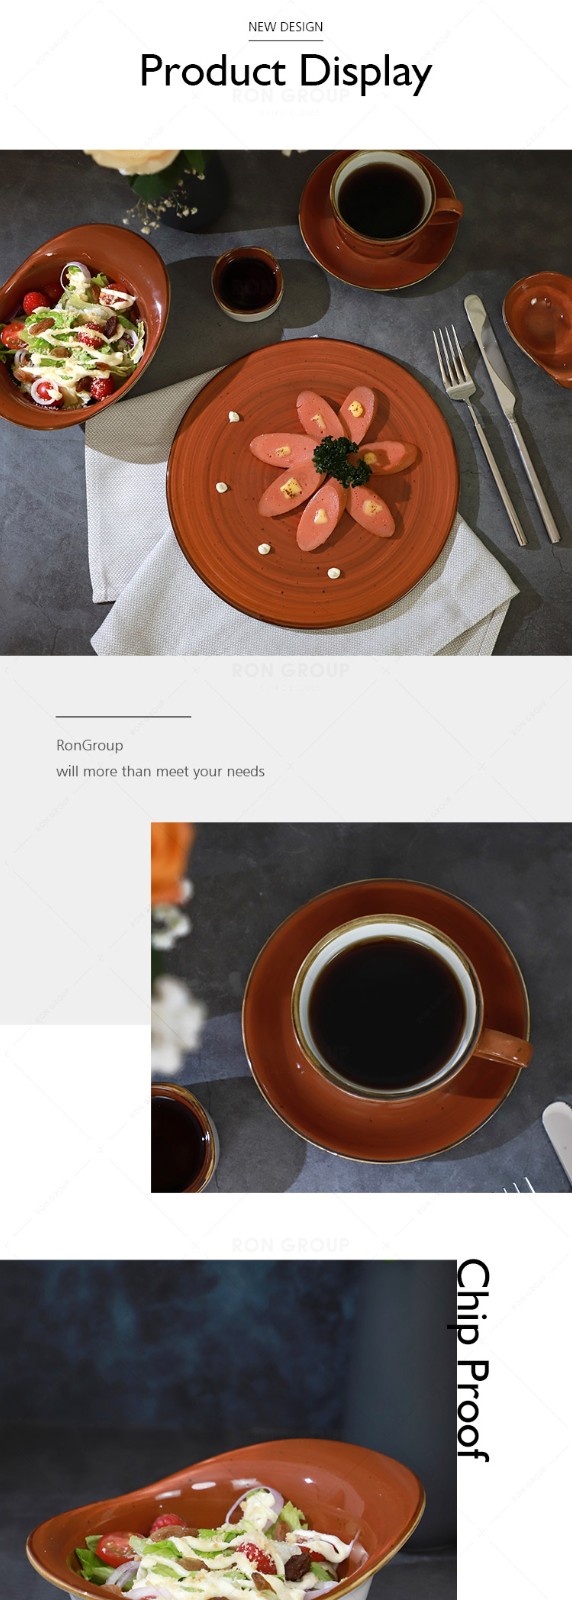Click the small sauce dish in the second image

pyautogui.click(x=182, y=1140)
